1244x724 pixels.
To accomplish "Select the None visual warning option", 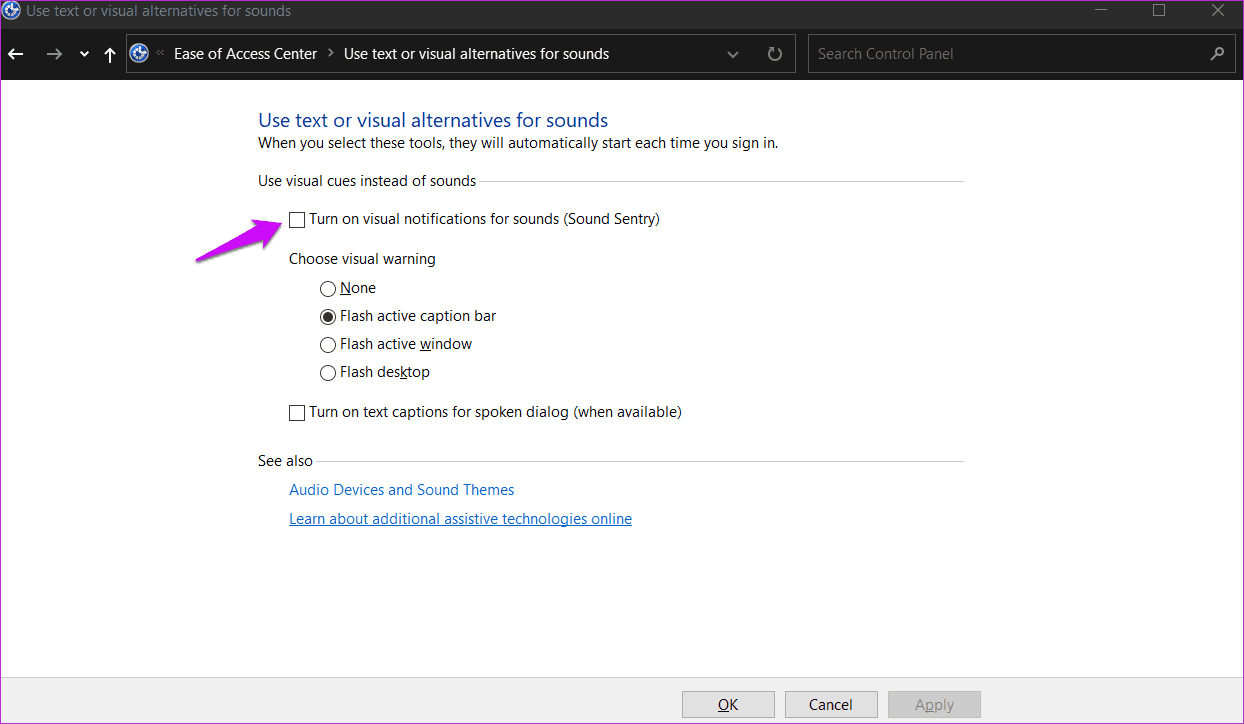I will (328, 288).
